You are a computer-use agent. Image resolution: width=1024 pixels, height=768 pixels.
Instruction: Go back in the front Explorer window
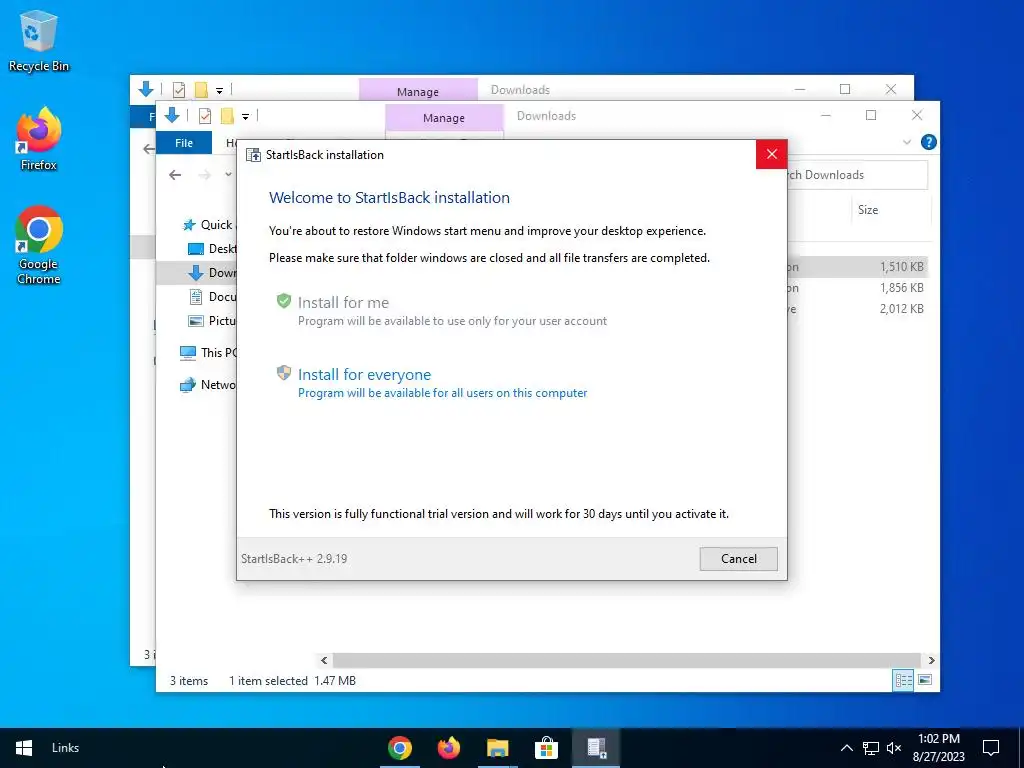(x=174, y=175)
